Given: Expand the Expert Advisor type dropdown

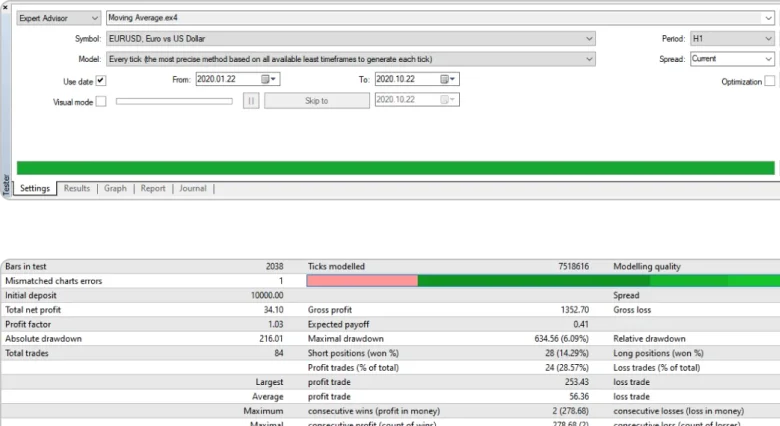Looking at the screenshot, I should [x=94, y=18].
